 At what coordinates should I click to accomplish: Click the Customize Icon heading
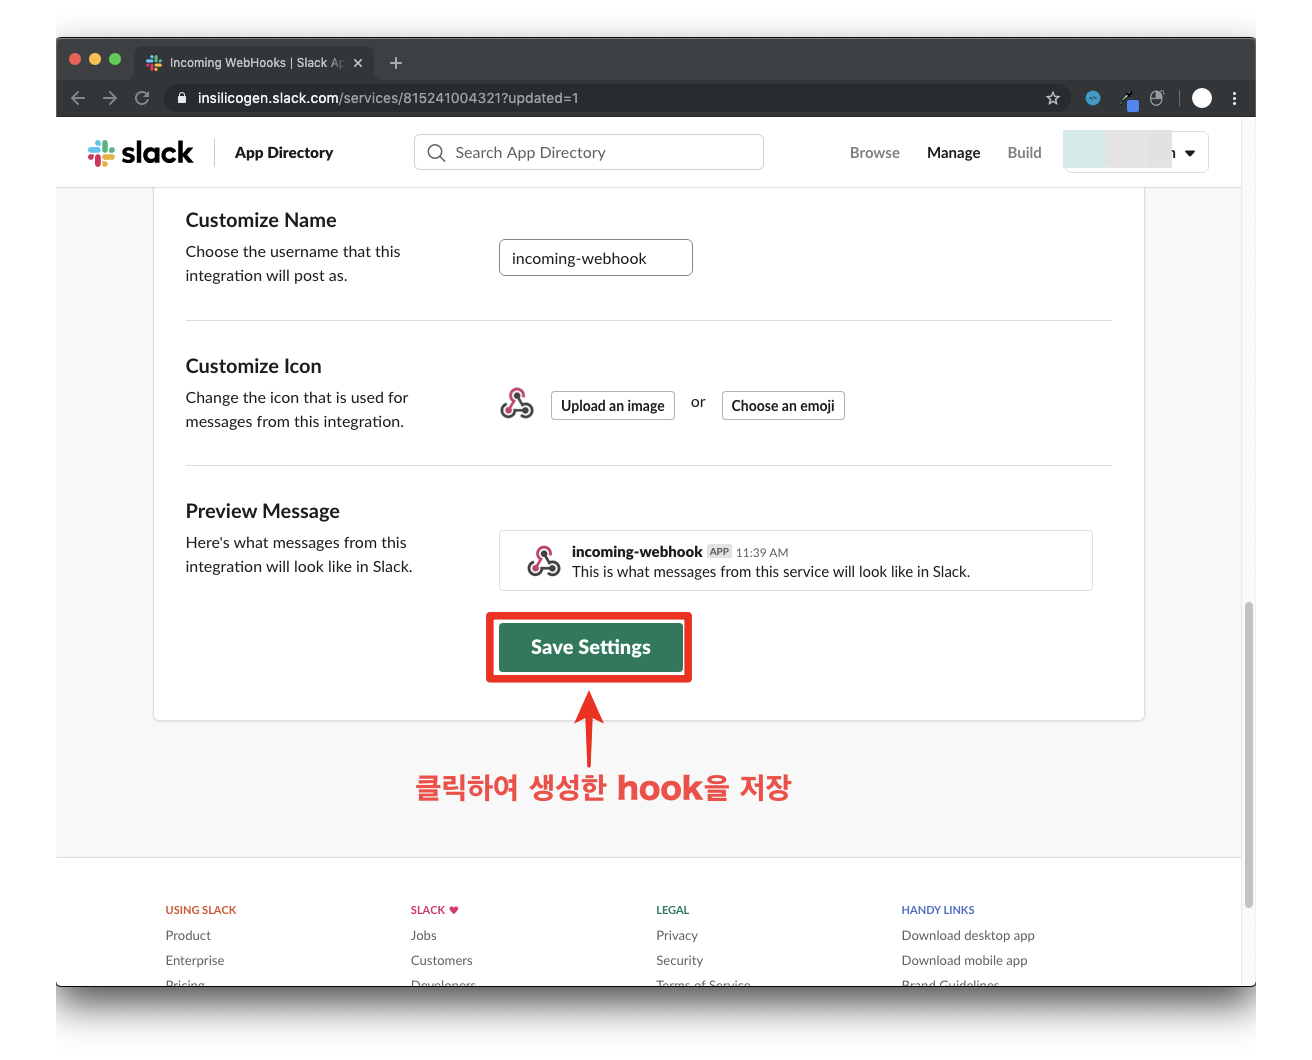(253, 366)
